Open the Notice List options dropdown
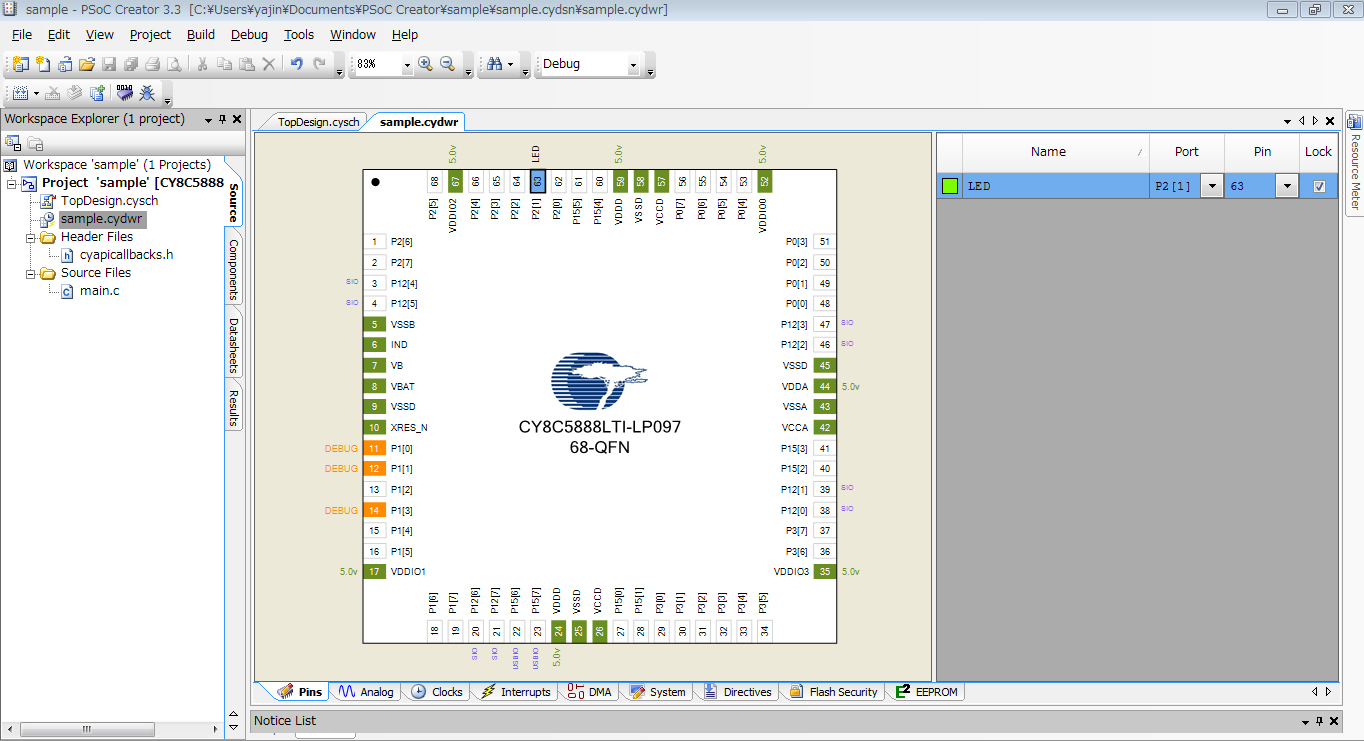The image size is (1364, 741). pyautogui.click(x=1306, y=721)
